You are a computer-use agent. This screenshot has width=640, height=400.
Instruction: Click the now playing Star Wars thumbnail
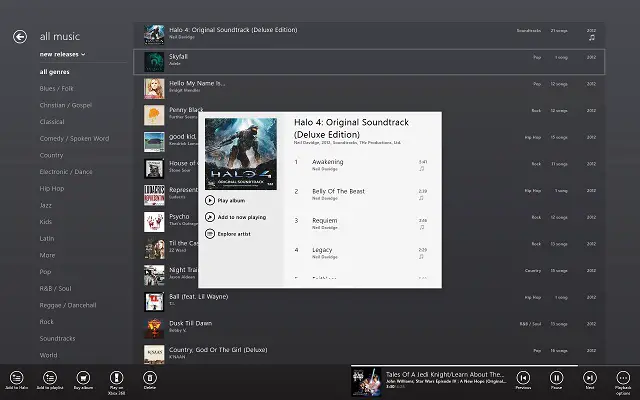366,382
